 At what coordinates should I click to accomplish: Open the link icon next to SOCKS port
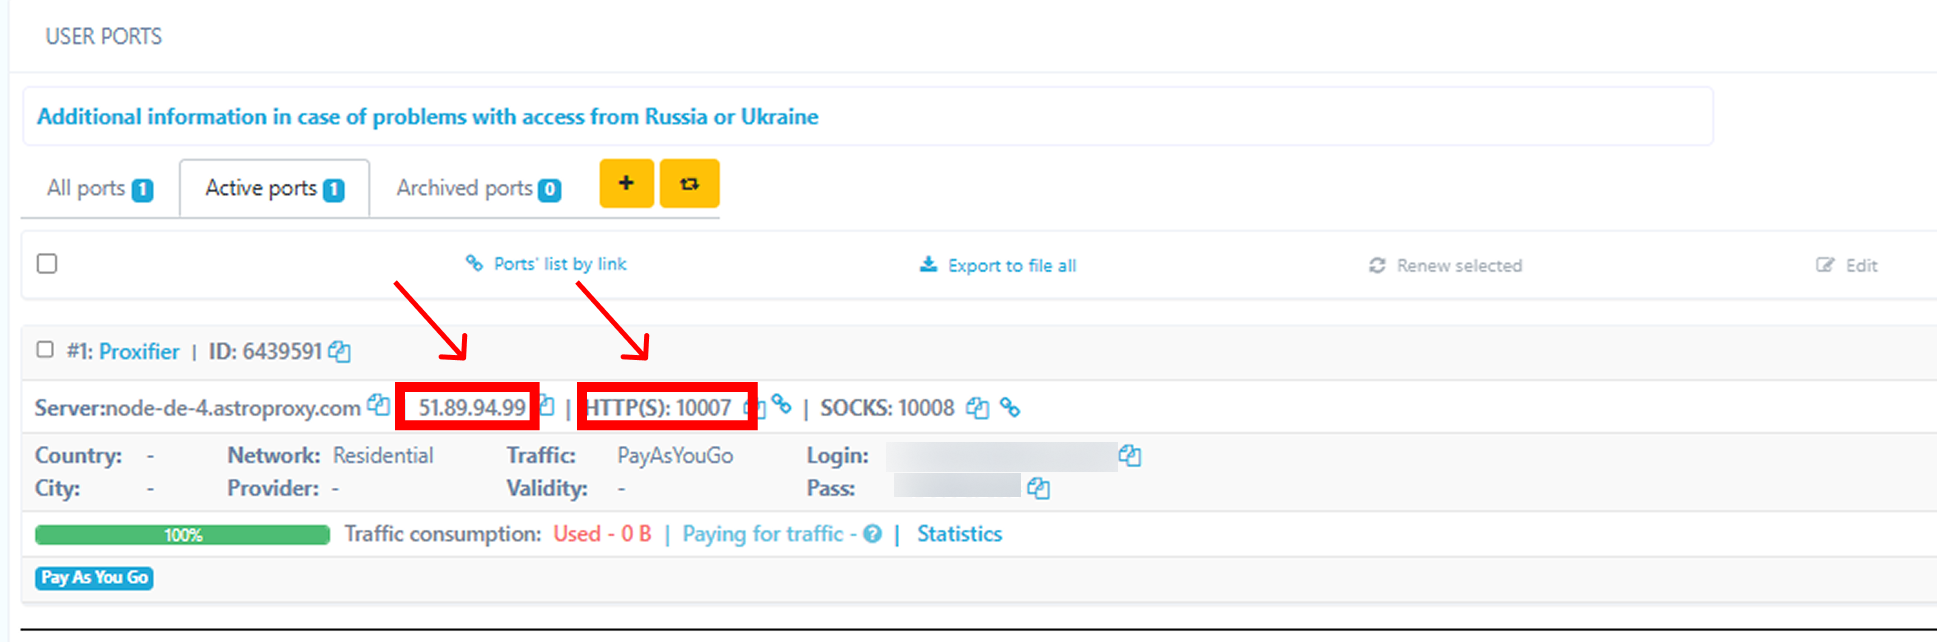click(1010, 408)
